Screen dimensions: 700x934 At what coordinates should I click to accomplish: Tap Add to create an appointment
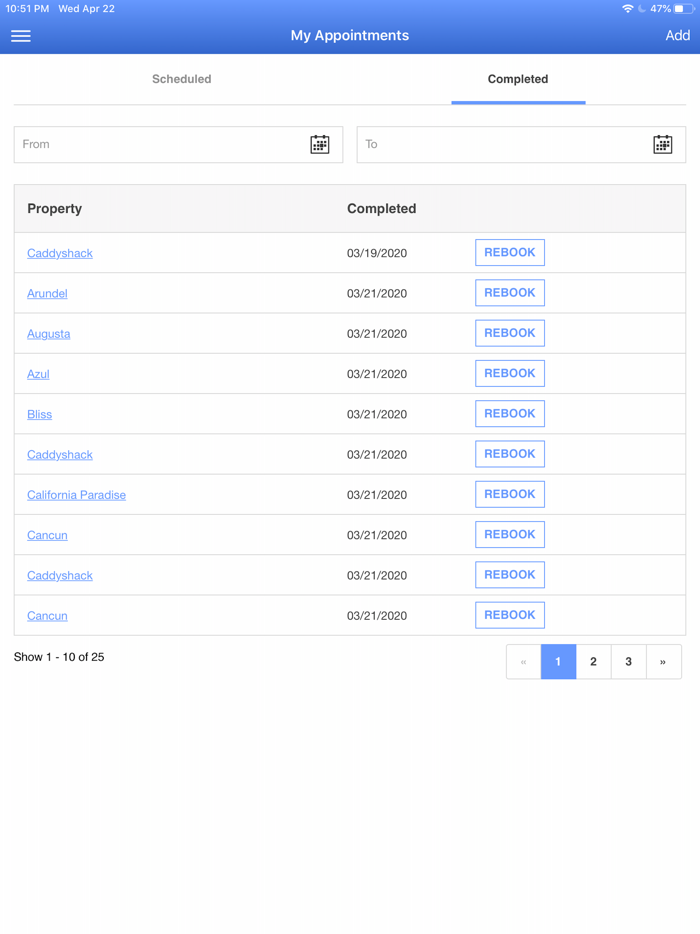[677, 36]
